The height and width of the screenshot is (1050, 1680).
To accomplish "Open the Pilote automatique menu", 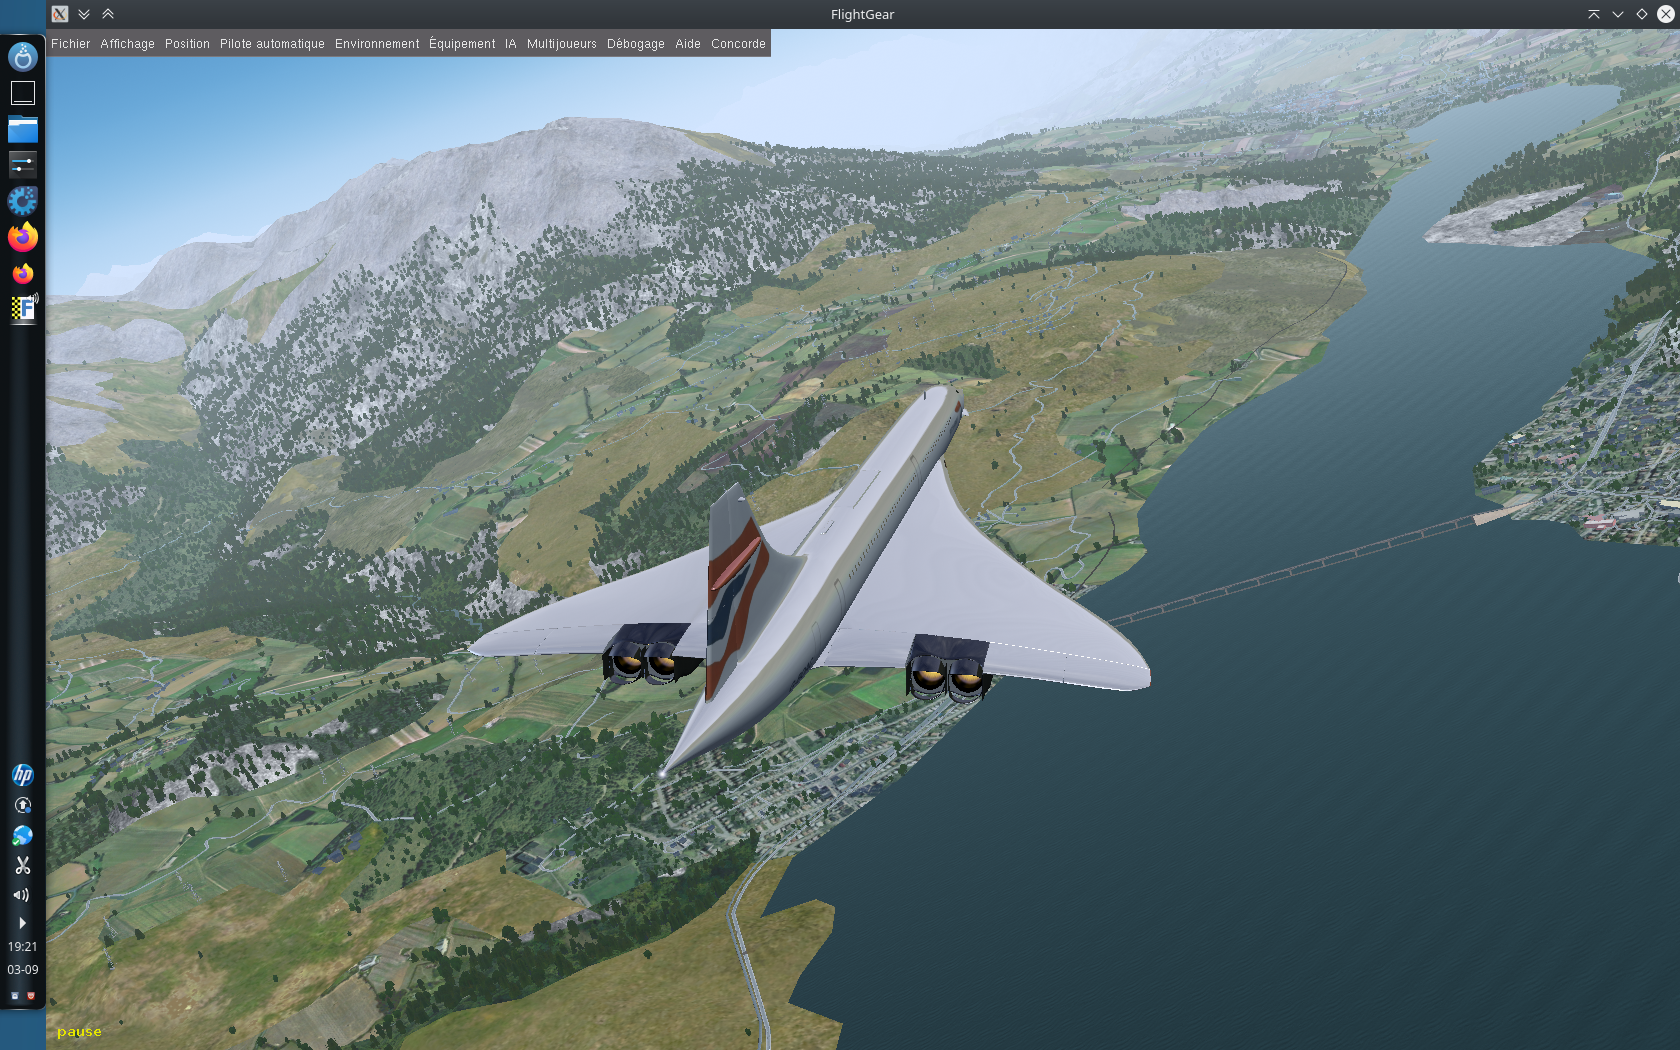I will point(272,44).
